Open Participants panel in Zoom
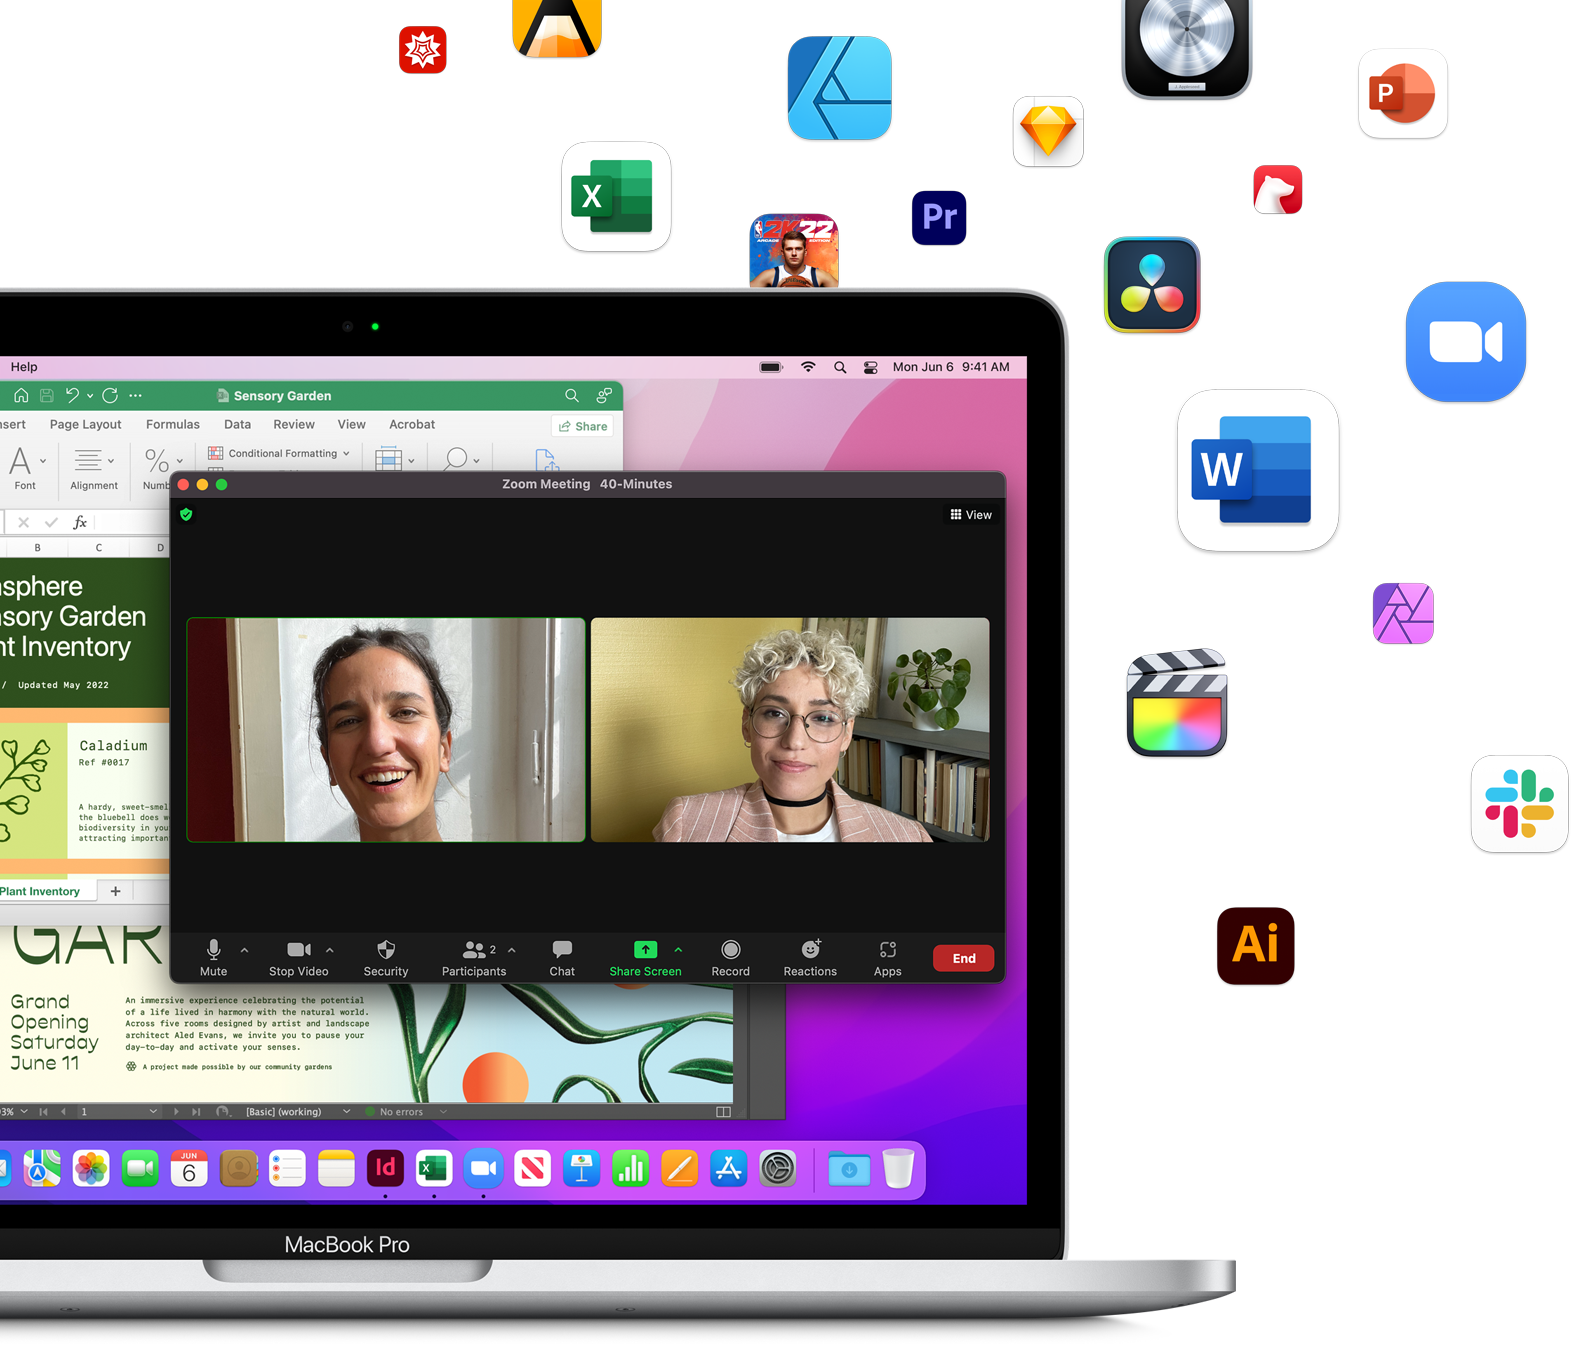 tap(474, 958)
